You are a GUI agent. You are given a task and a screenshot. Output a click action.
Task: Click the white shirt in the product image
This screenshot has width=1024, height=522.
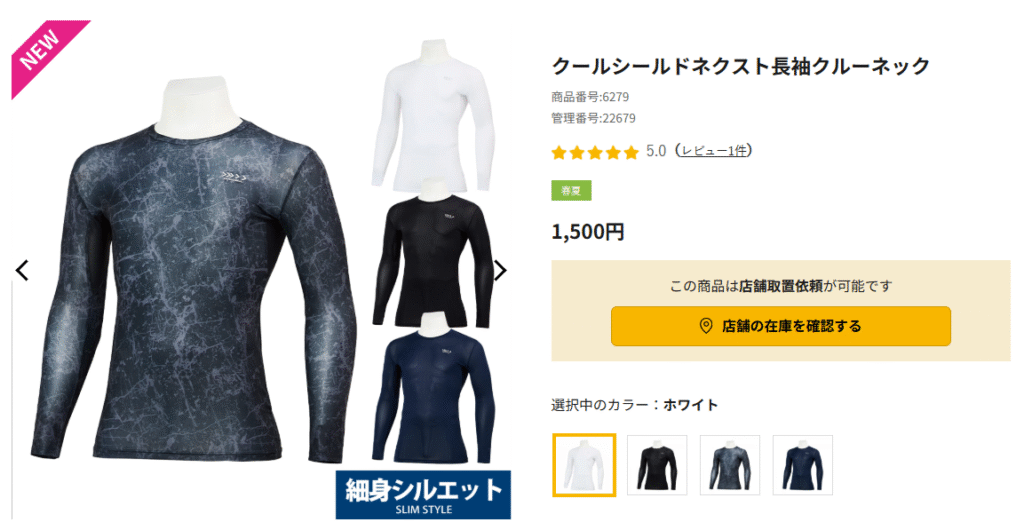point(430,115)
